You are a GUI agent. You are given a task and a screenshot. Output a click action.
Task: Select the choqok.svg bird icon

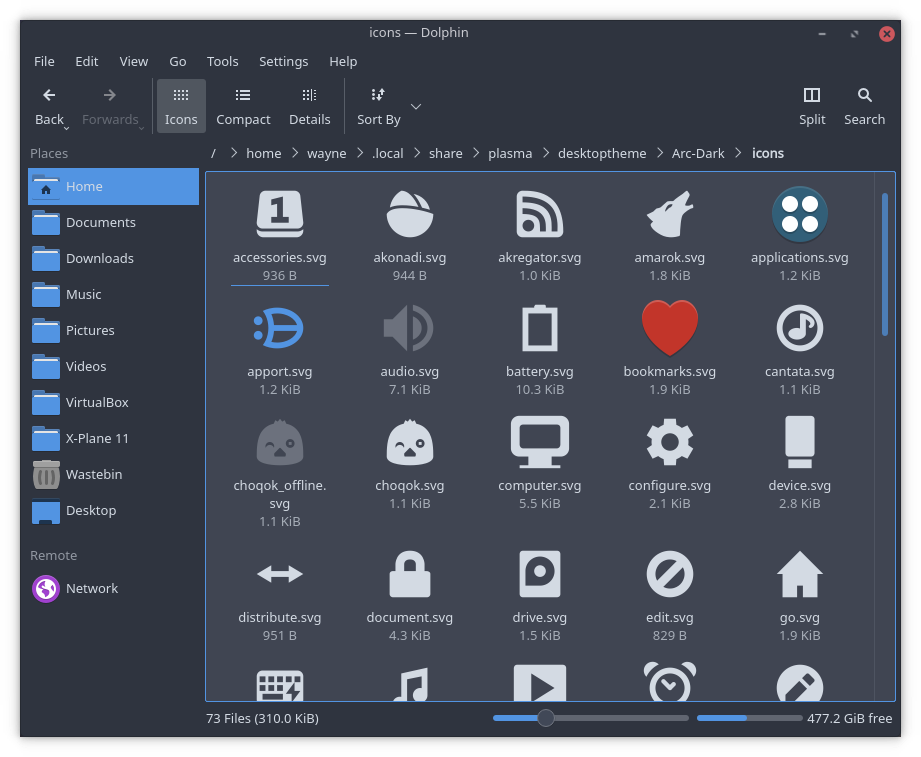[409, 442]
